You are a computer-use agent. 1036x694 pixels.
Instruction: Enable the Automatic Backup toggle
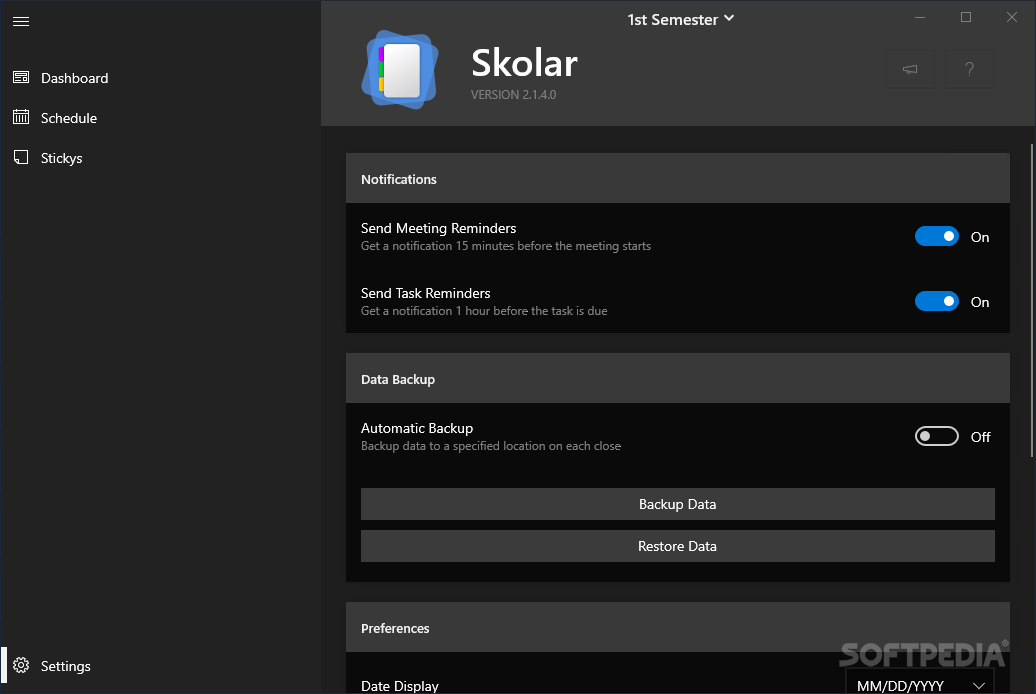click(937, 436)
